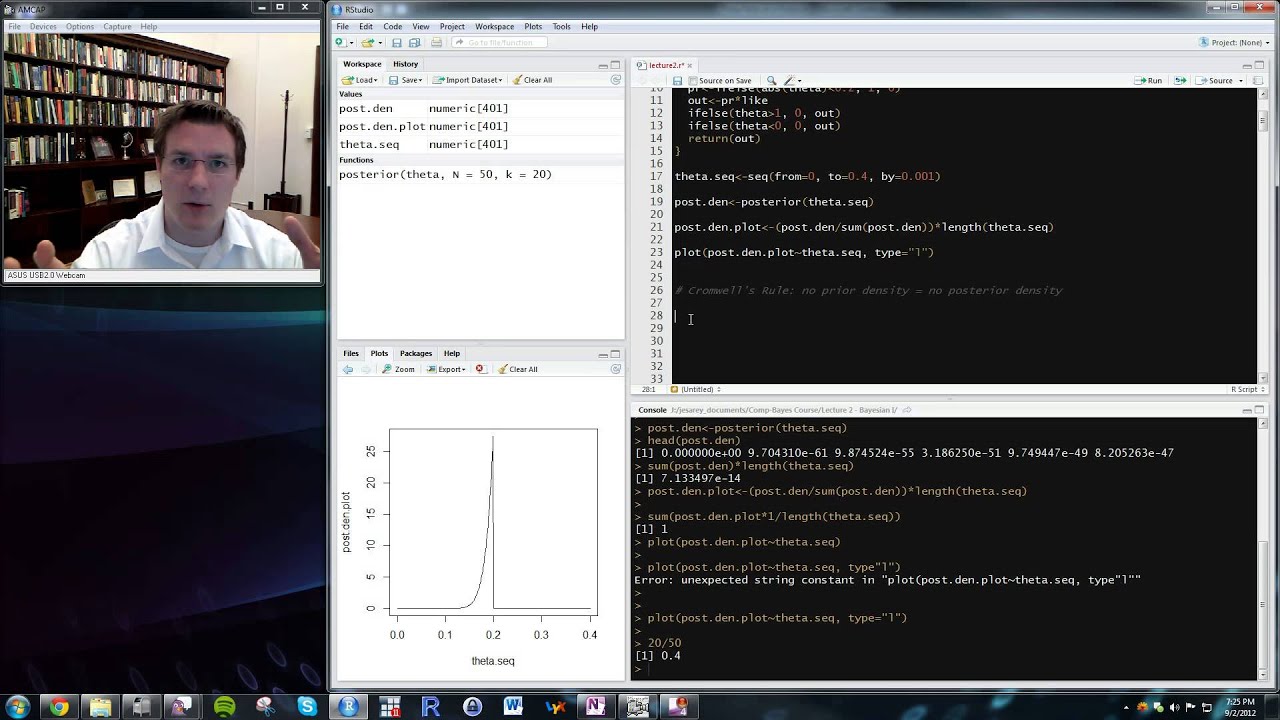Switch to the Files tab
1280x720 pixels.
tap(351, 353)
